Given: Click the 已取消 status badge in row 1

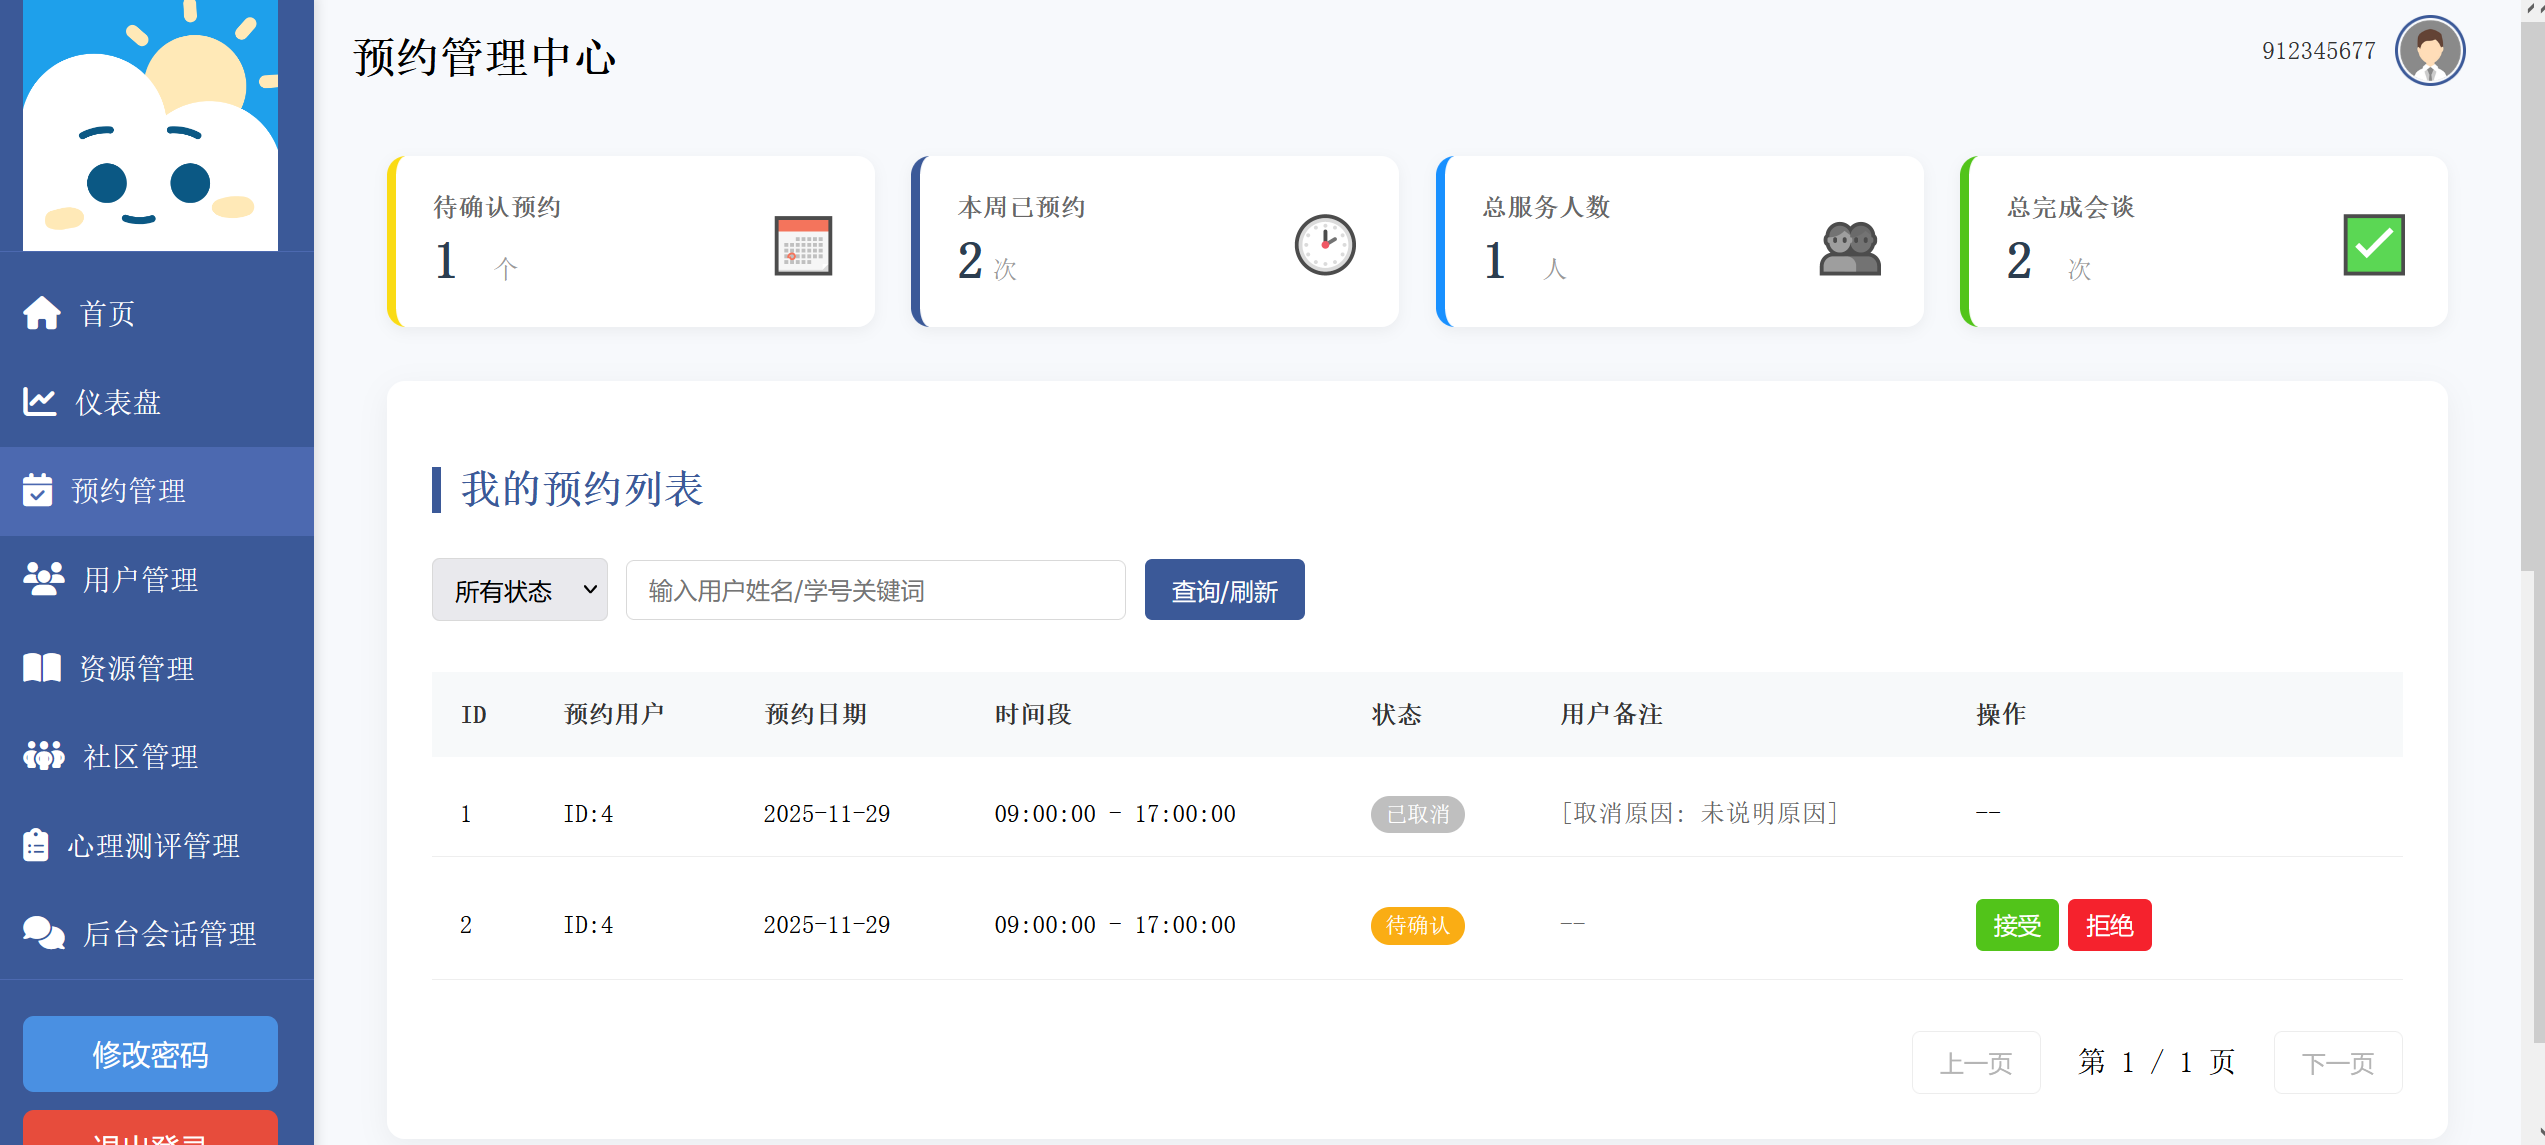Looking at the screenshot, I should click(1418, 814).
